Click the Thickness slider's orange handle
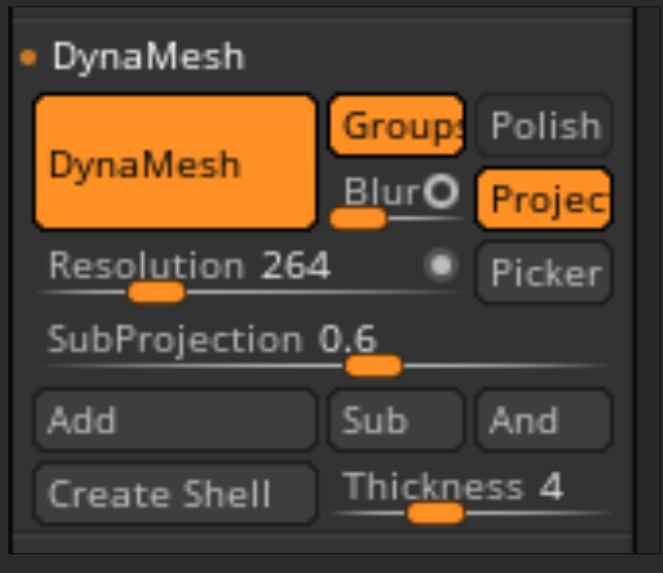This screenshot has width=663, height=573. [436, 513]
